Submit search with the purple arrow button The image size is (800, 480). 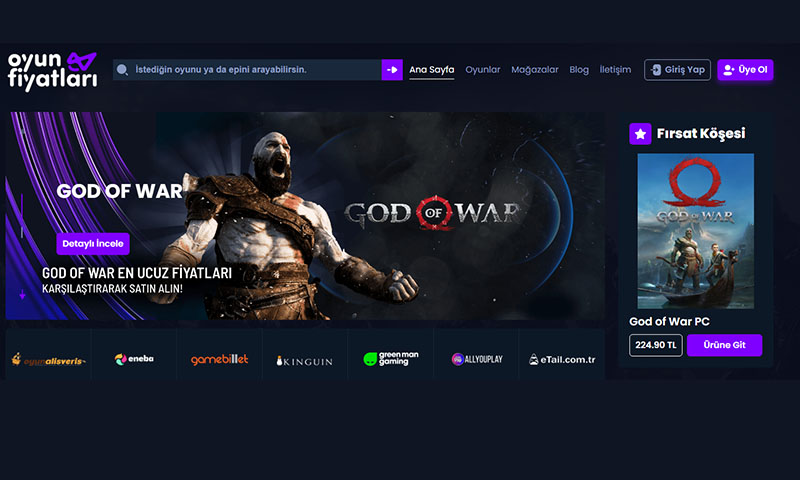pyautogui.click(x=392, y=70)
